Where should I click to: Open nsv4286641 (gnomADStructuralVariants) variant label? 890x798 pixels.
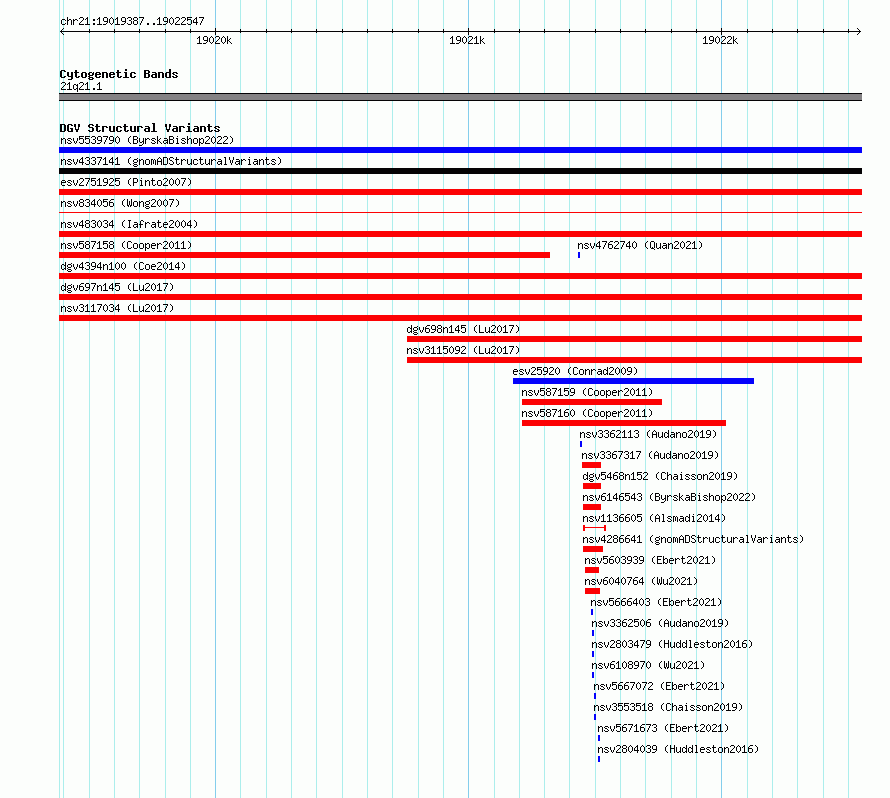click(x=693, y=539)
